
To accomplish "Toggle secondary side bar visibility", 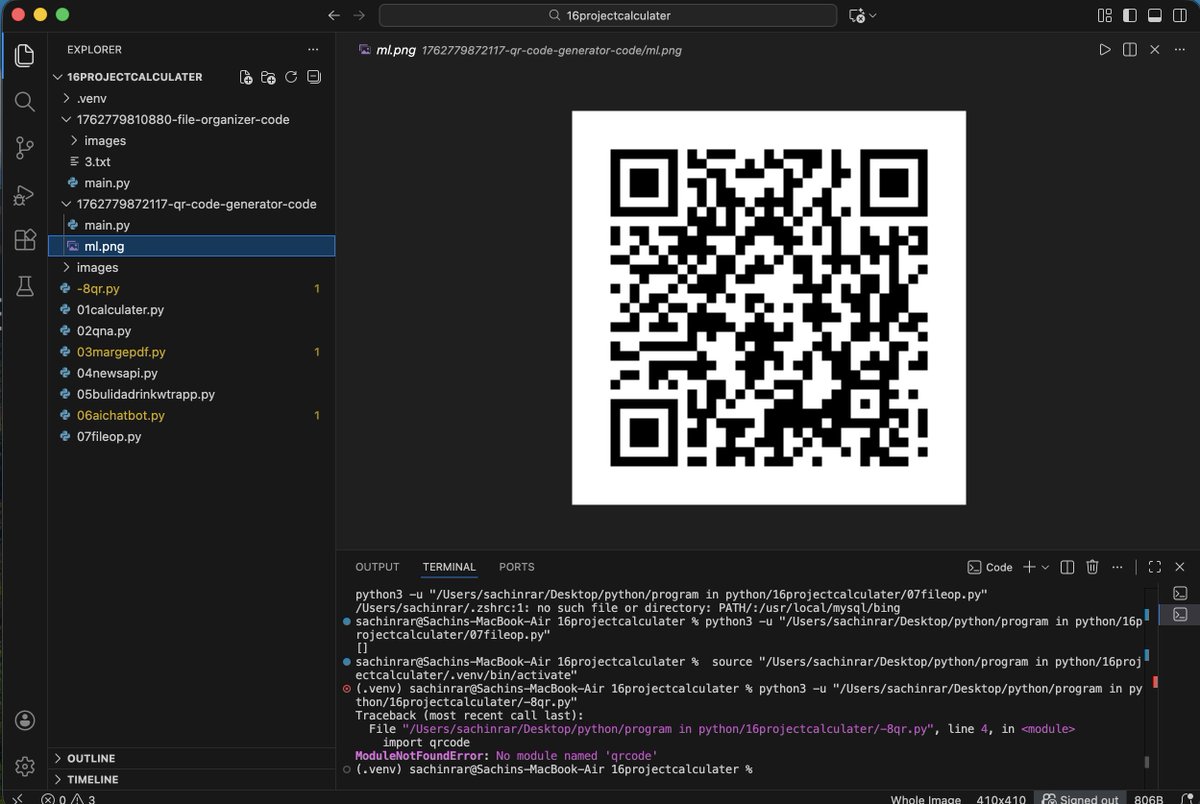I will [x=1180, y=15].
